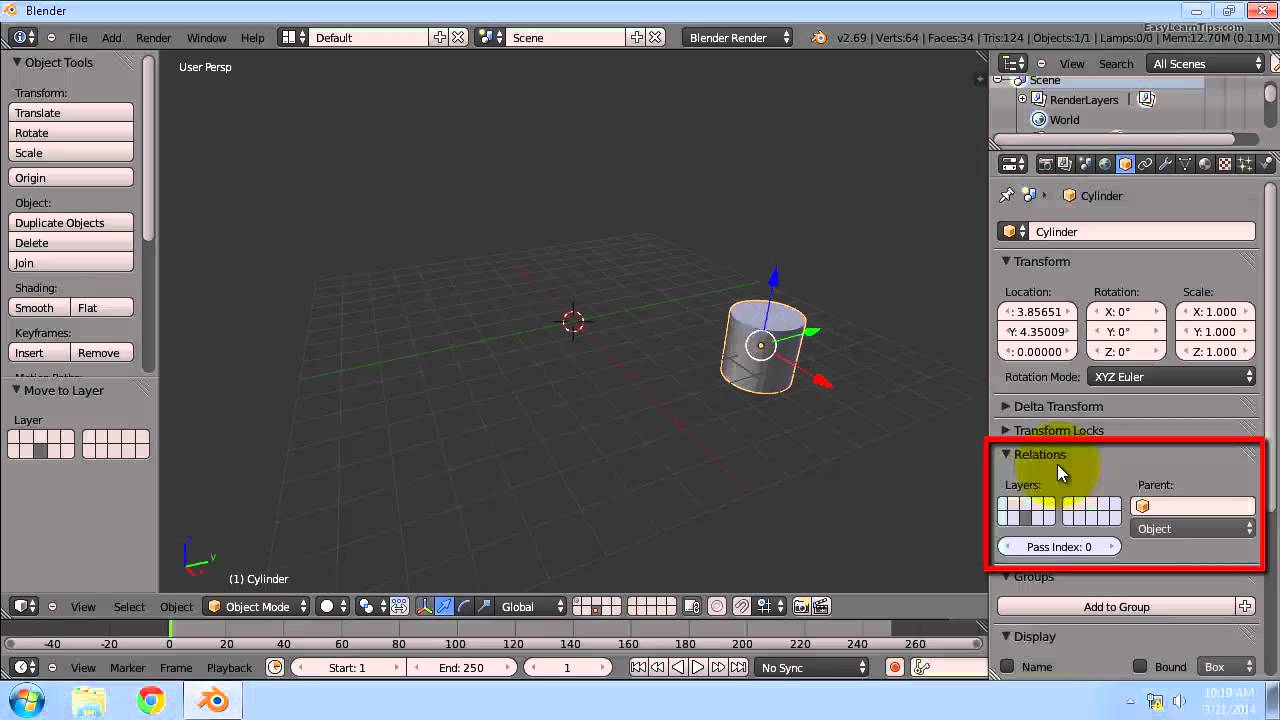Toggle the Name checkbox in Display panel

click(x=1008, y=667)
